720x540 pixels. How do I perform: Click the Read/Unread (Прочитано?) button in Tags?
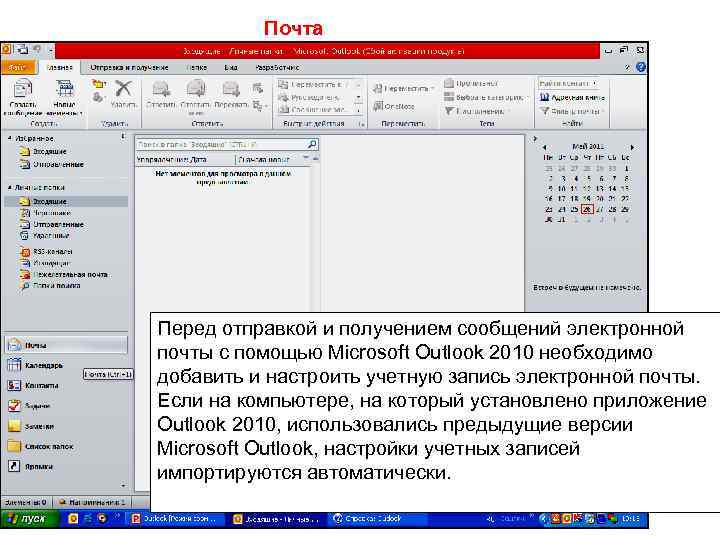tap(471, 84)
